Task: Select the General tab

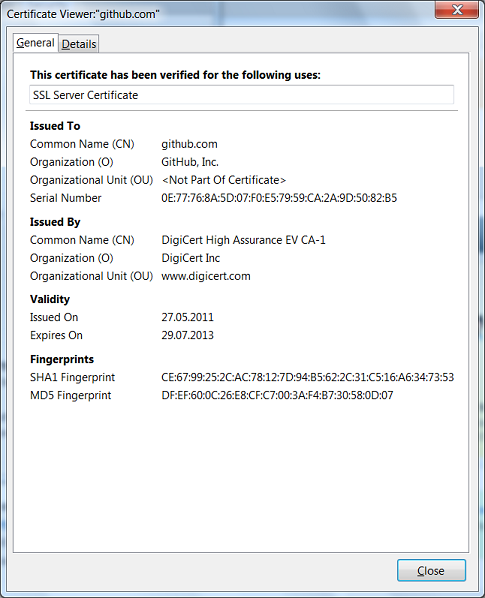Action: click(35, 42)
